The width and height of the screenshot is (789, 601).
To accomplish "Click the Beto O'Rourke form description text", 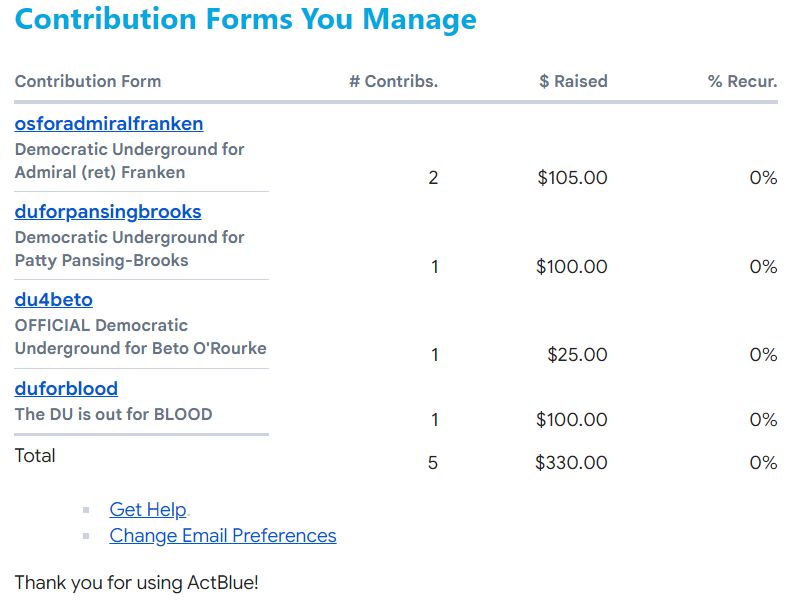I will (x=140, y=337).
